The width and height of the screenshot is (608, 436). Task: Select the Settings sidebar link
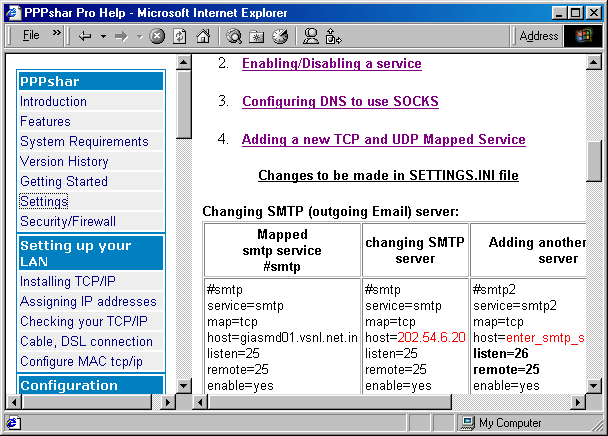click(x=44, y=201)
